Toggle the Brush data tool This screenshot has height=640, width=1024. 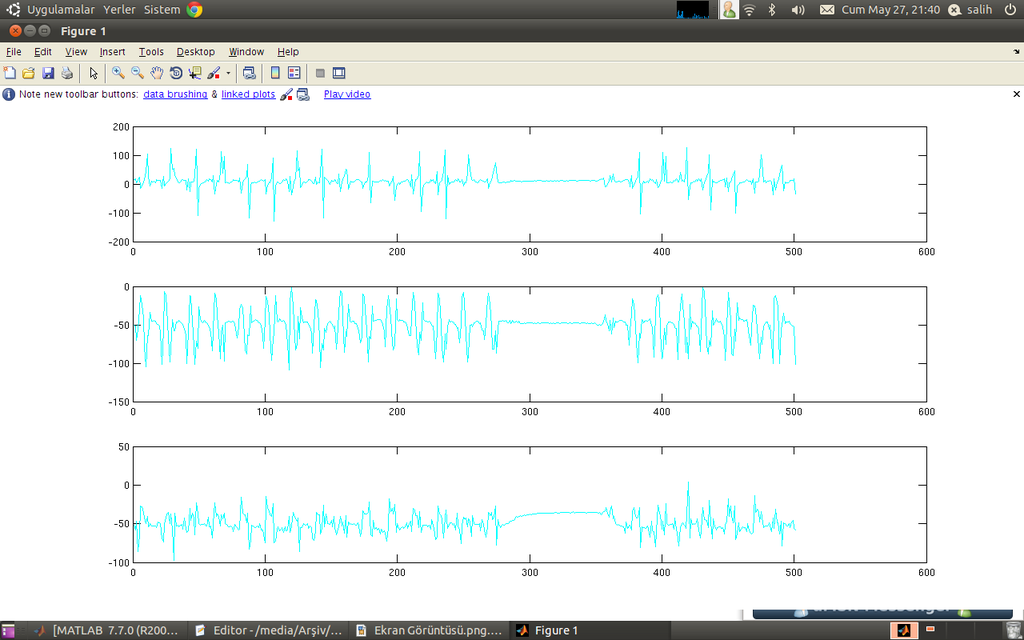click(214, 73)
